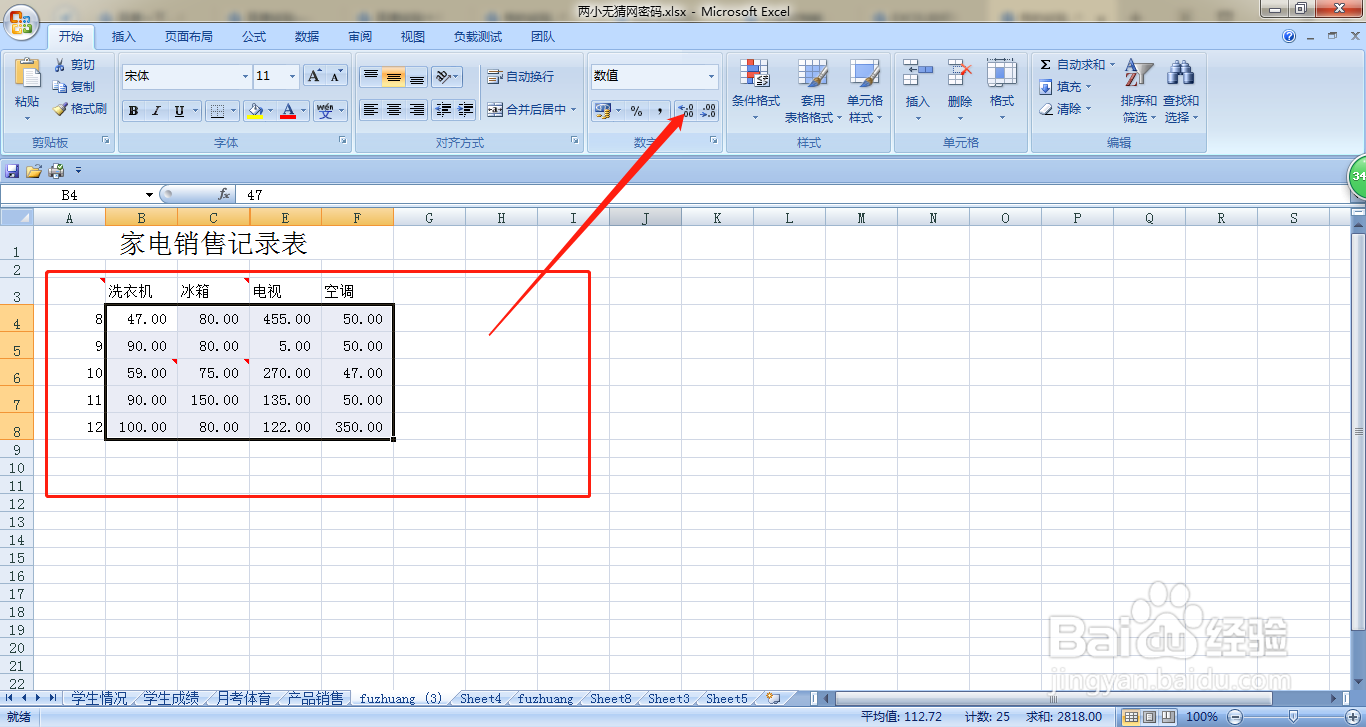Click cell containing 455.00
Screen dimensions: 1366x727
286,319
